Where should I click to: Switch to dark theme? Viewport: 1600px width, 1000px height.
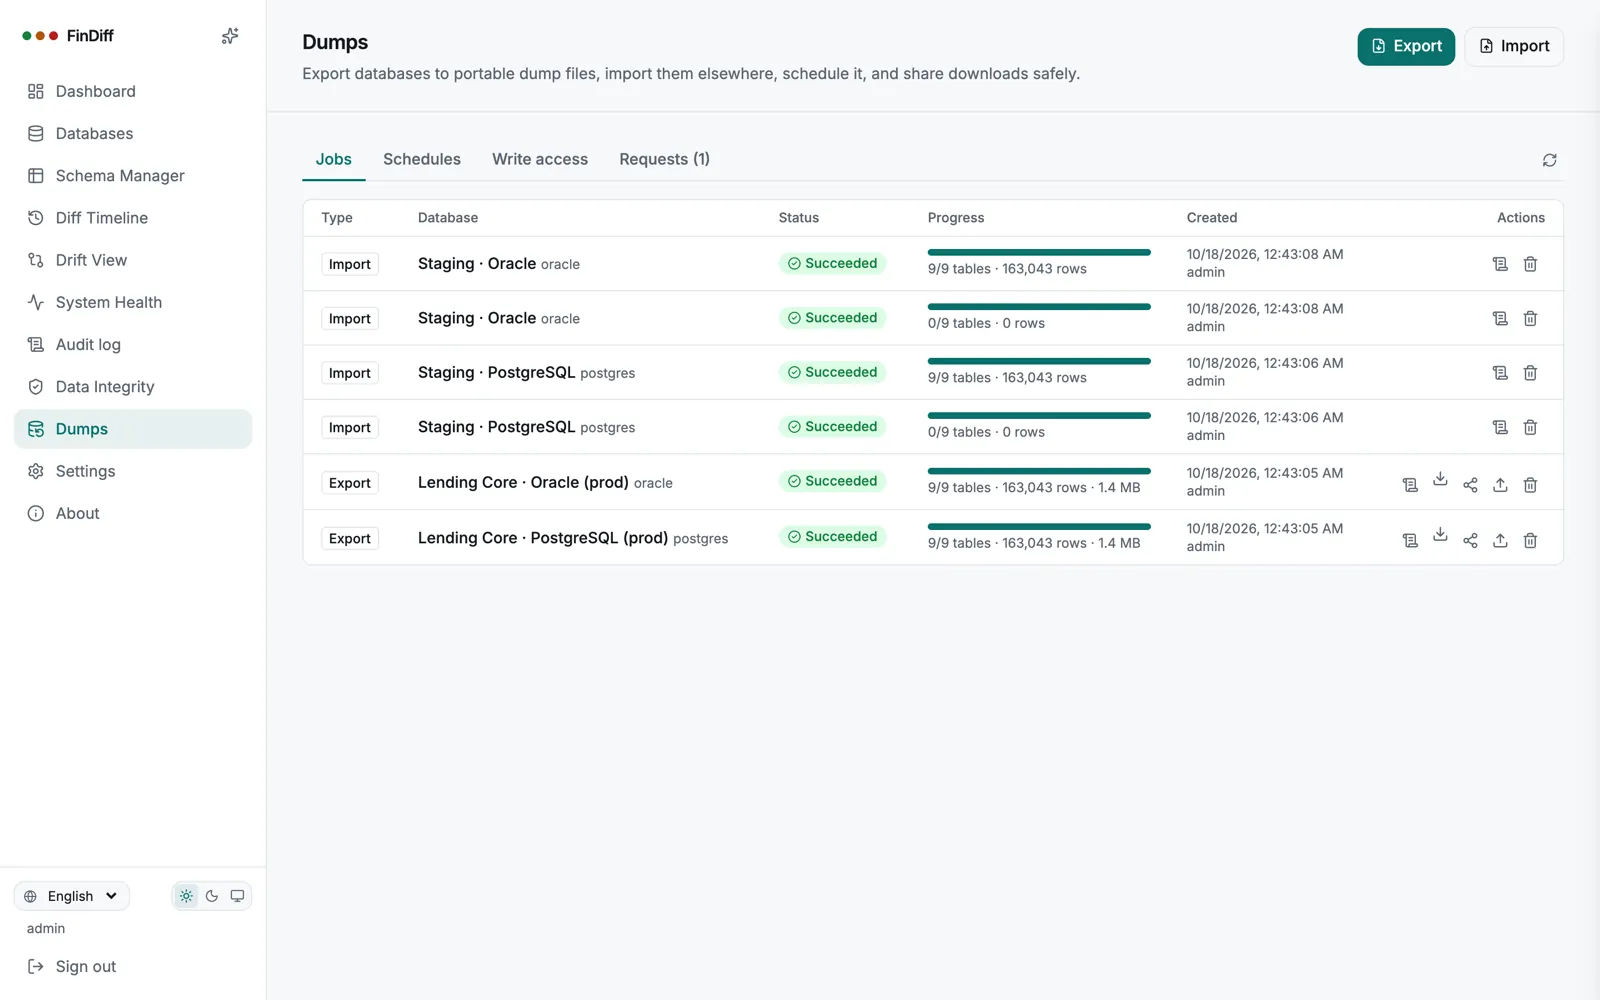click(212, 896)
